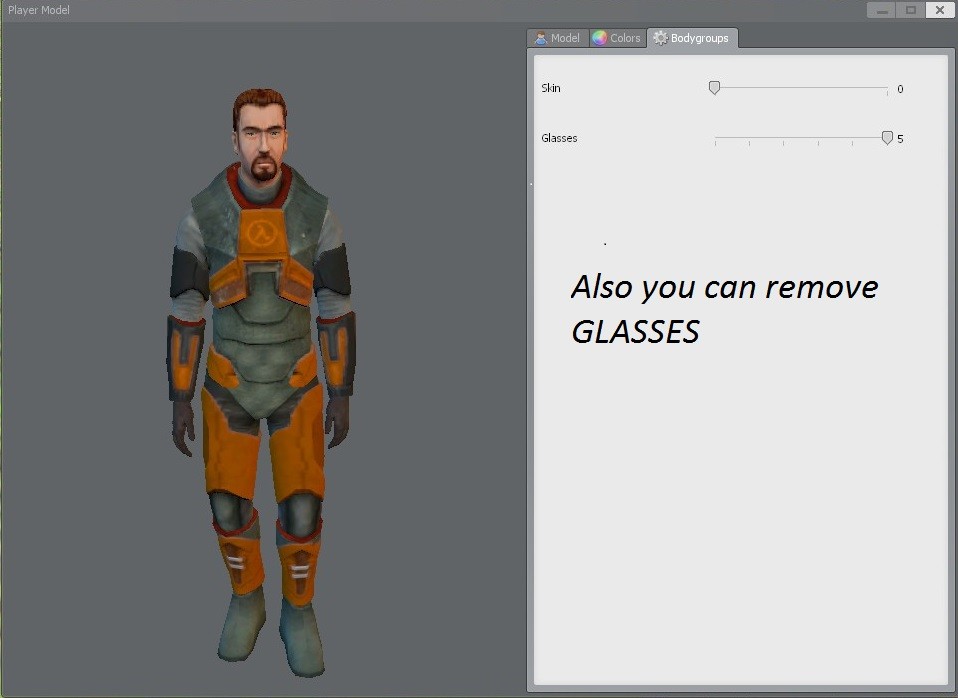Click the Player Model title bar text
The image size is (958, 698).
coord(38,9)
